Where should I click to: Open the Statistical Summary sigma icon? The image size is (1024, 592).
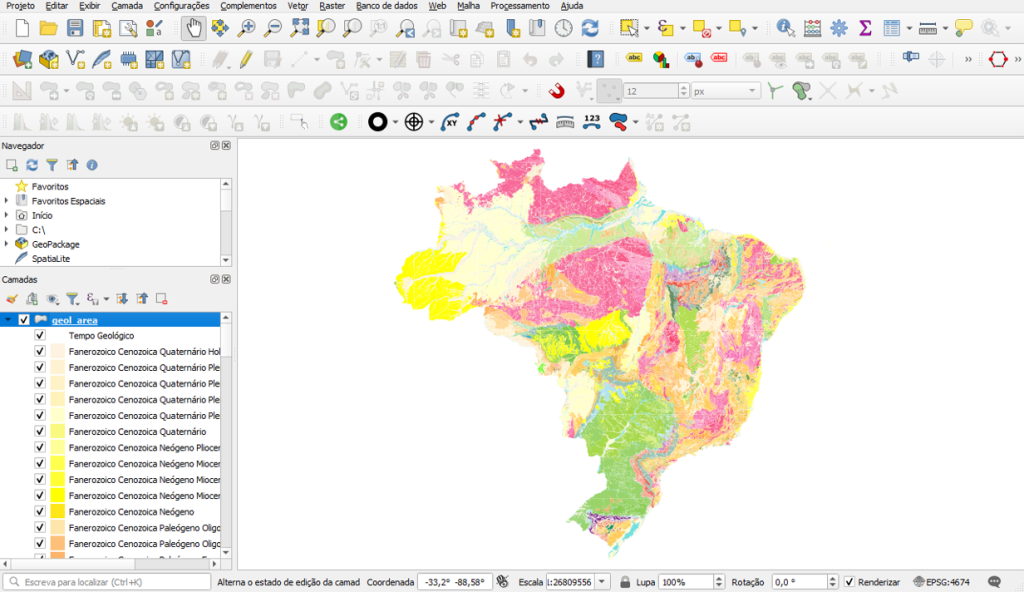(x=865, y=28)
